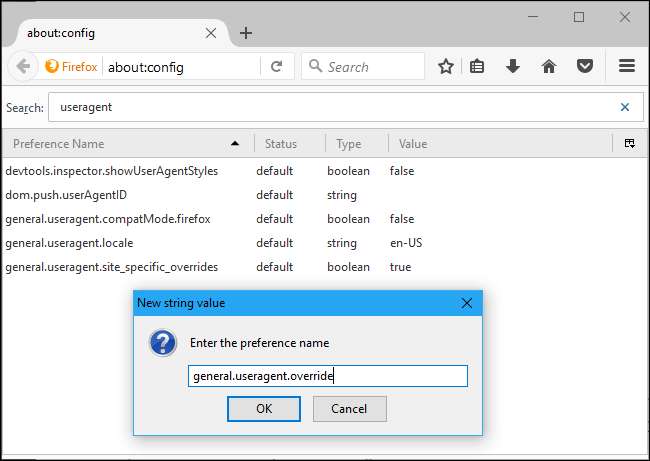The width and height of the screenshot is (650, 461).
Task: Go to the Home page icon
Action: (x=548, y=67)
